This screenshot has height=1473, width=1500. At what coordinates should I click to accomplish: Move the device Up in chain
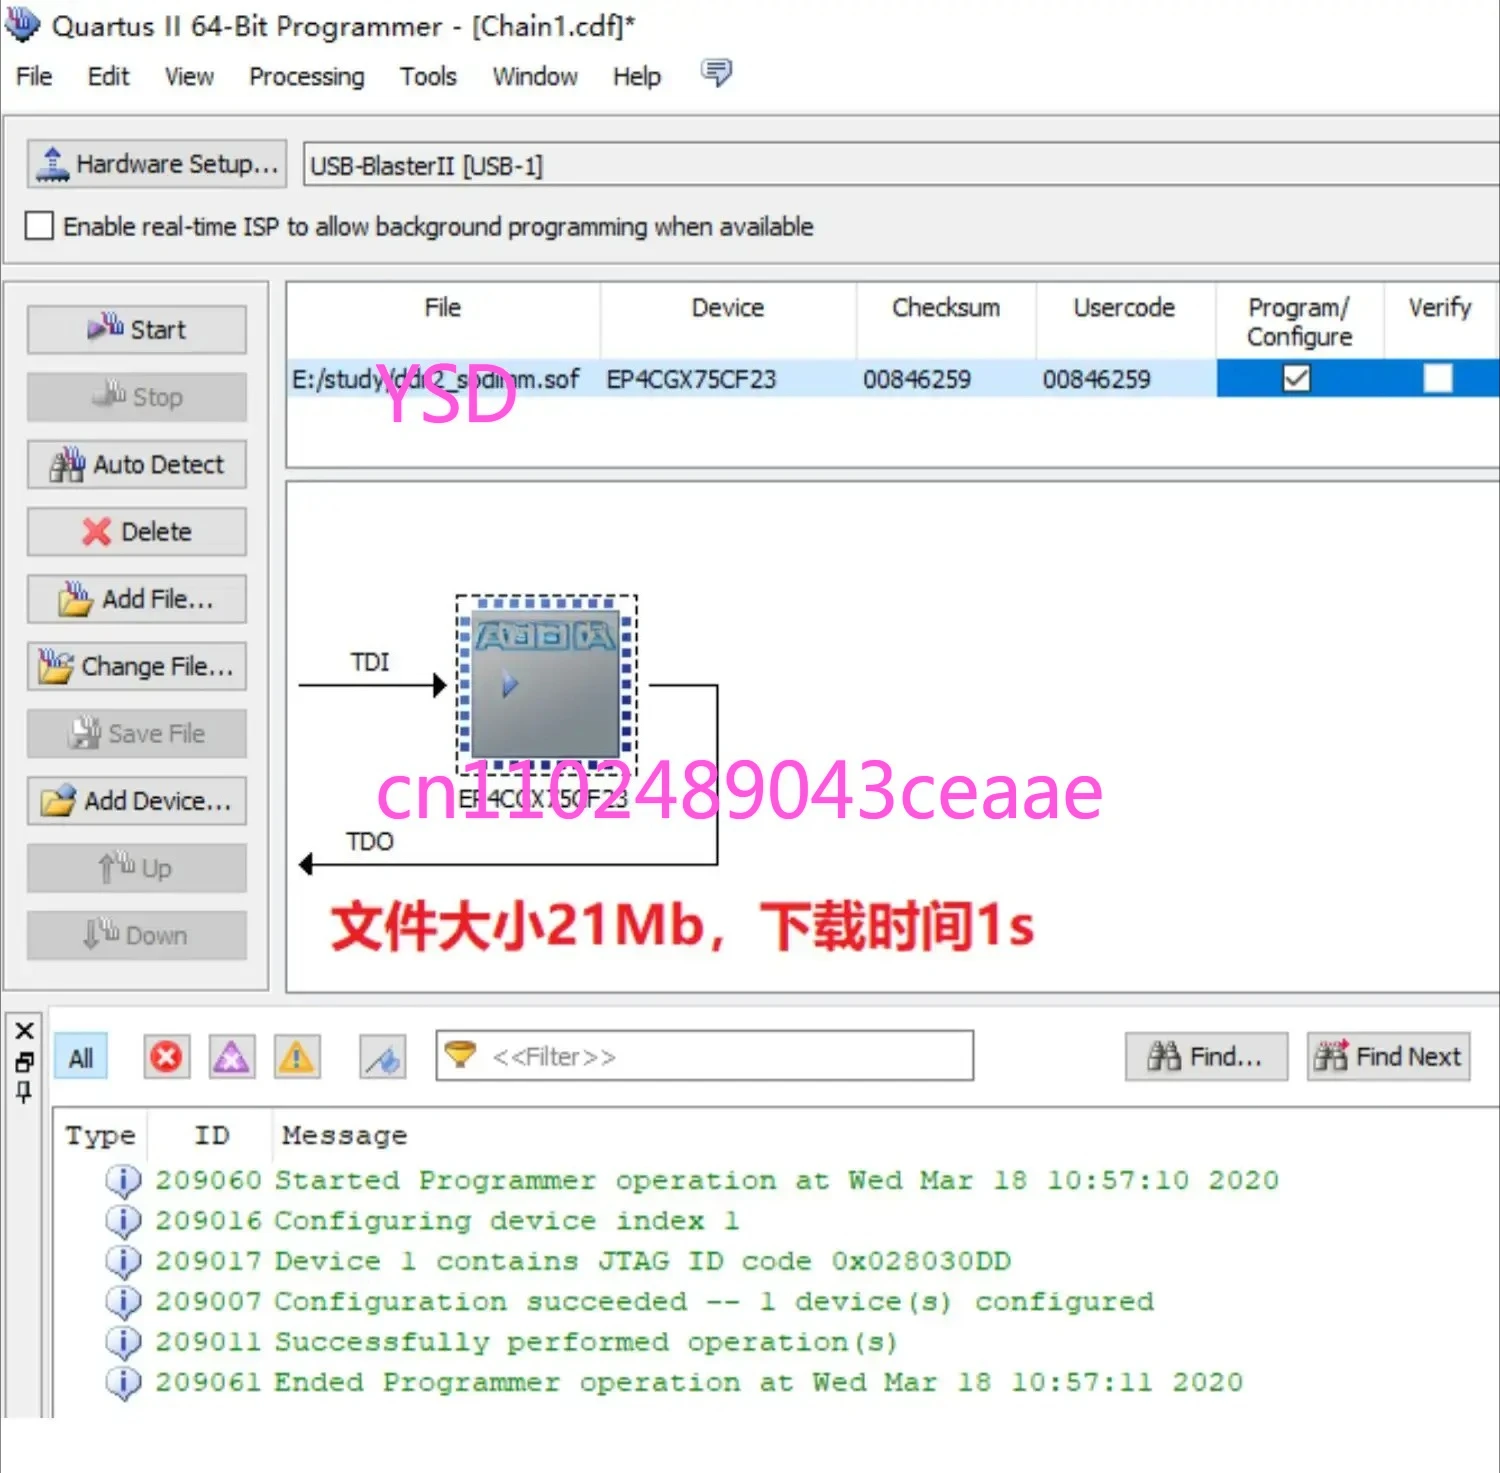(137, 868)
